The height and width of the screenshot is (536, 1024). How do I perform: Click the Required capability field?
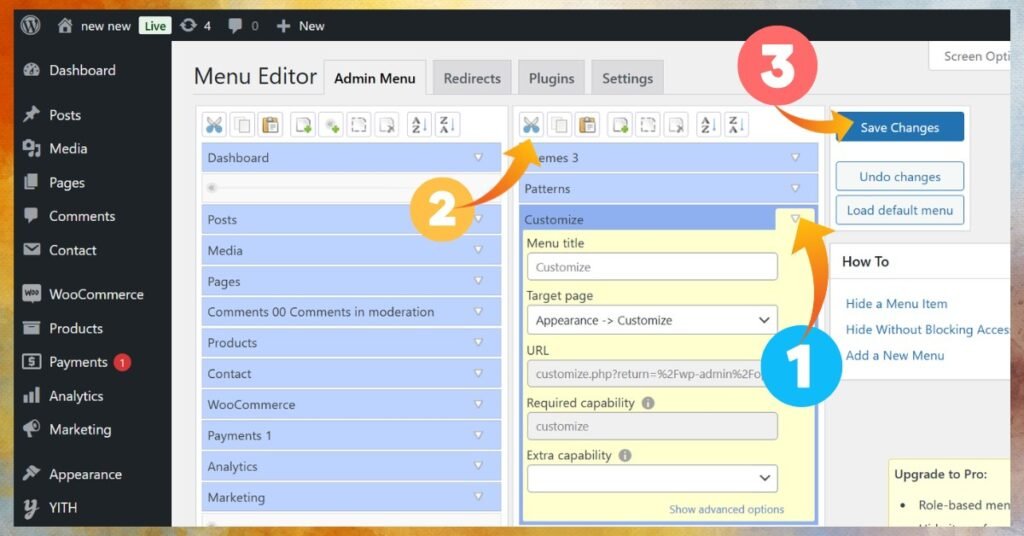(652, 426)
